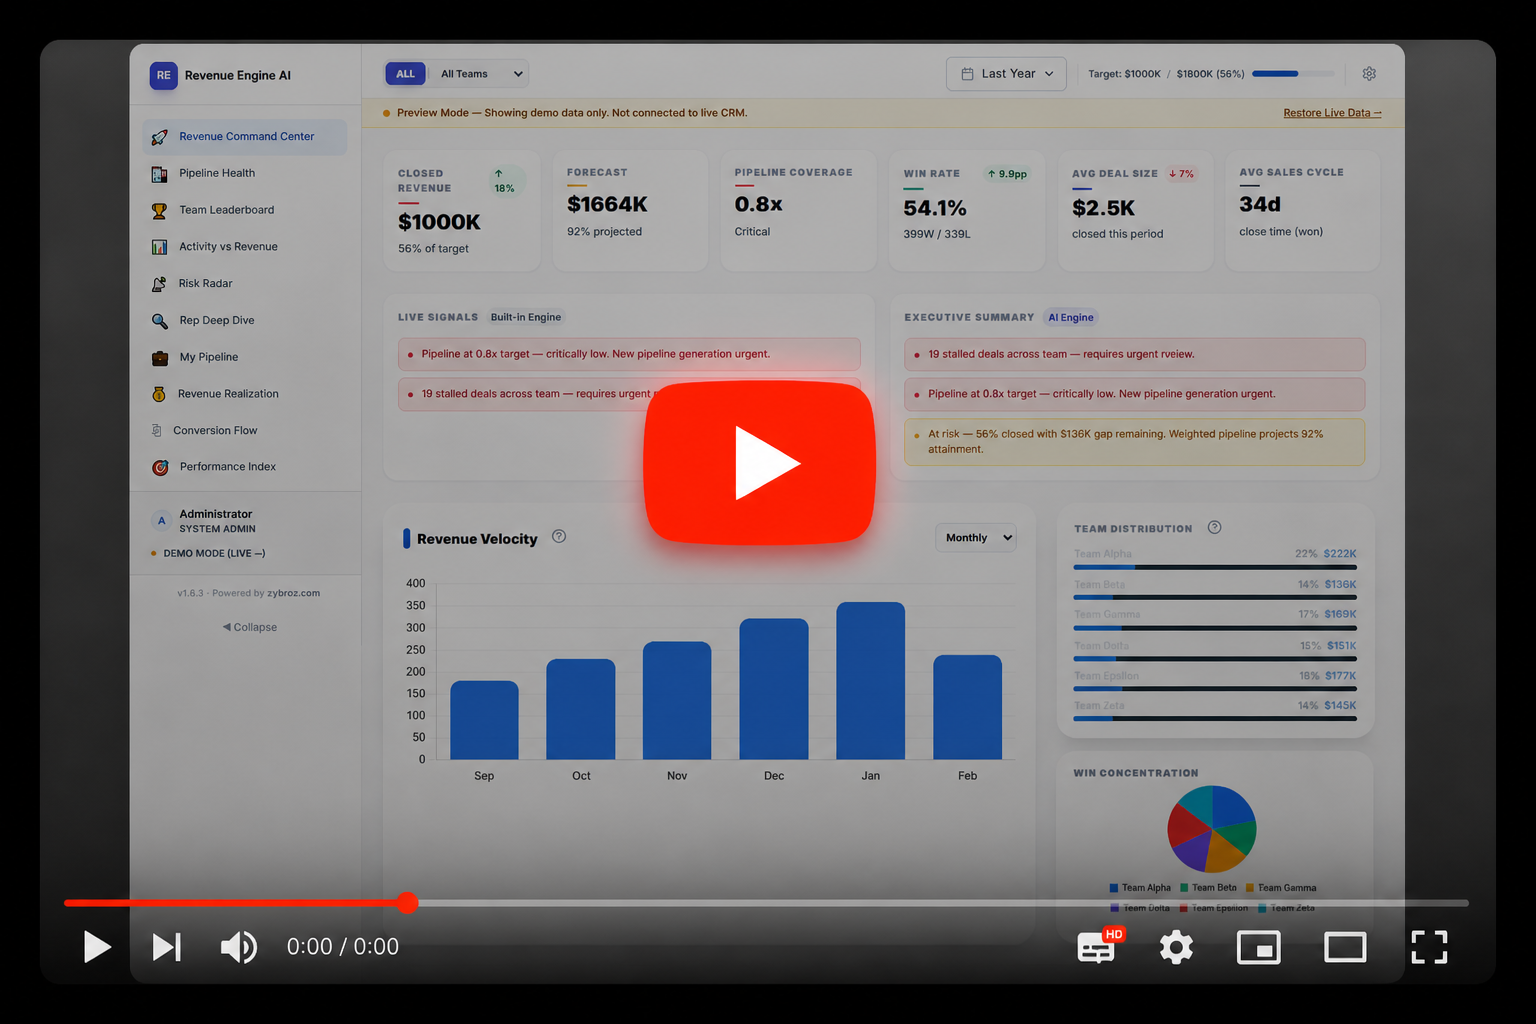The image size is (1536, 1024).
Task: Click the Revenue Realization money bag icon
Action: pyautogui.click(x=159, y=394)
